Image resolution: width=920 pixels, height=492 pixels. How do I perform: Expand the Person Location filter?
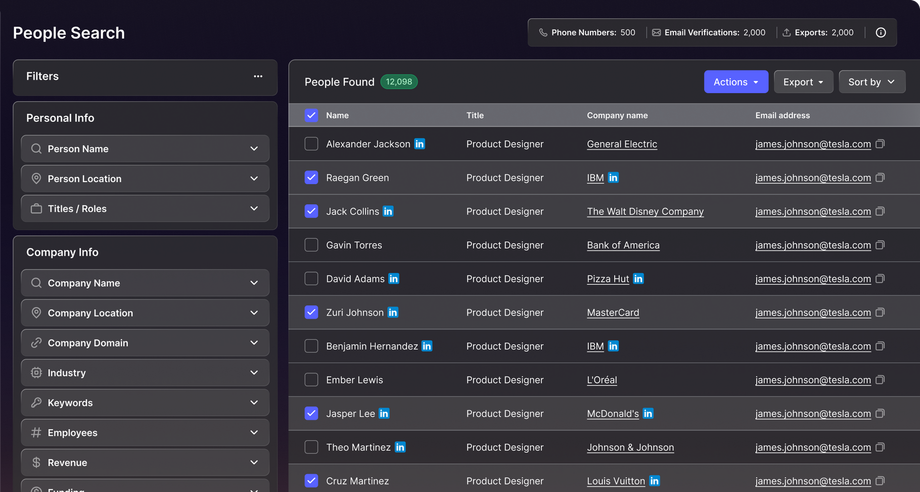(145, 179)
